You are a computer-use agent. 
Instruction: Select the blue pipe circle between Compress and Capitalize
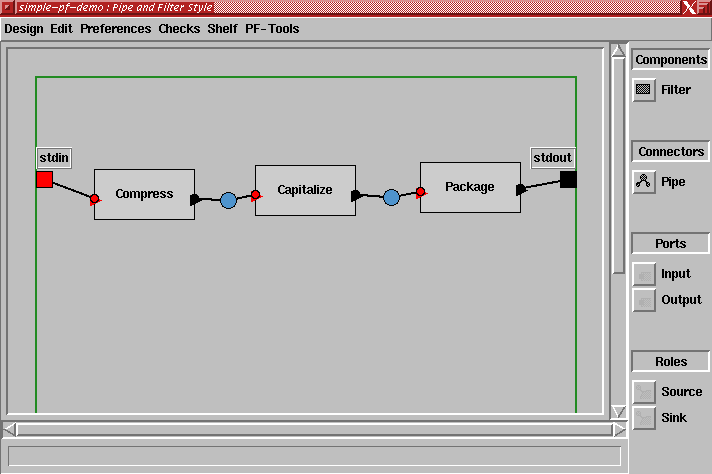228,200
